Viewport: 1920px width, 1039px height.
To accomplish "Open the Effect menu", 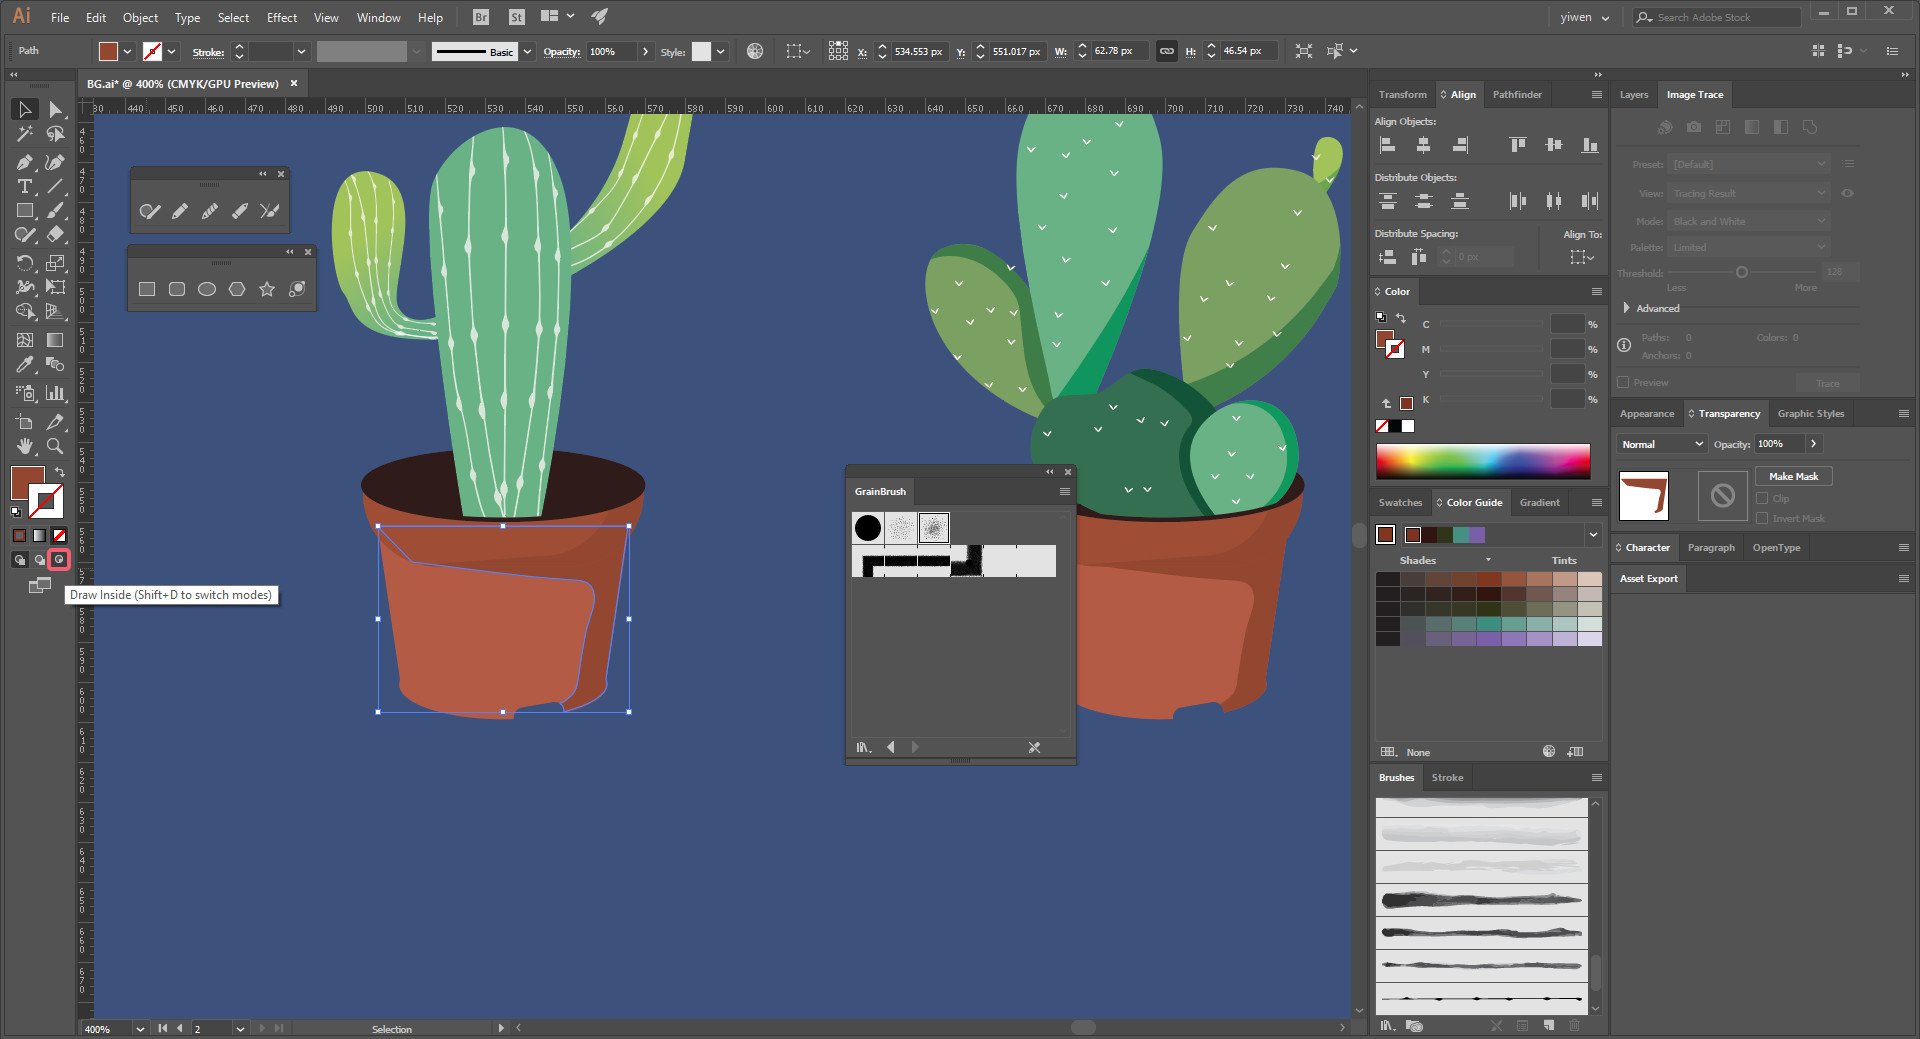I will [x=282, y=18].
